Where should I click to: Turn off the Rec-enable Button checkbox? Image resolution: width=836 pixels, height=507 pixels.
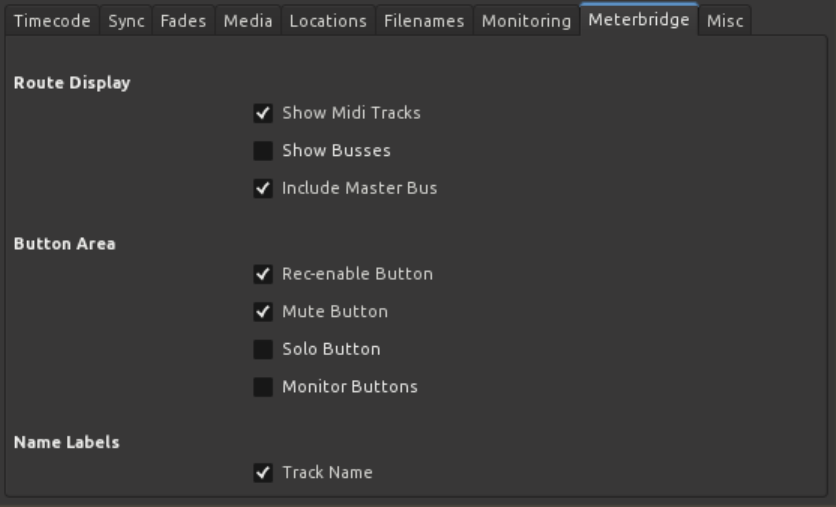point(263,274)
